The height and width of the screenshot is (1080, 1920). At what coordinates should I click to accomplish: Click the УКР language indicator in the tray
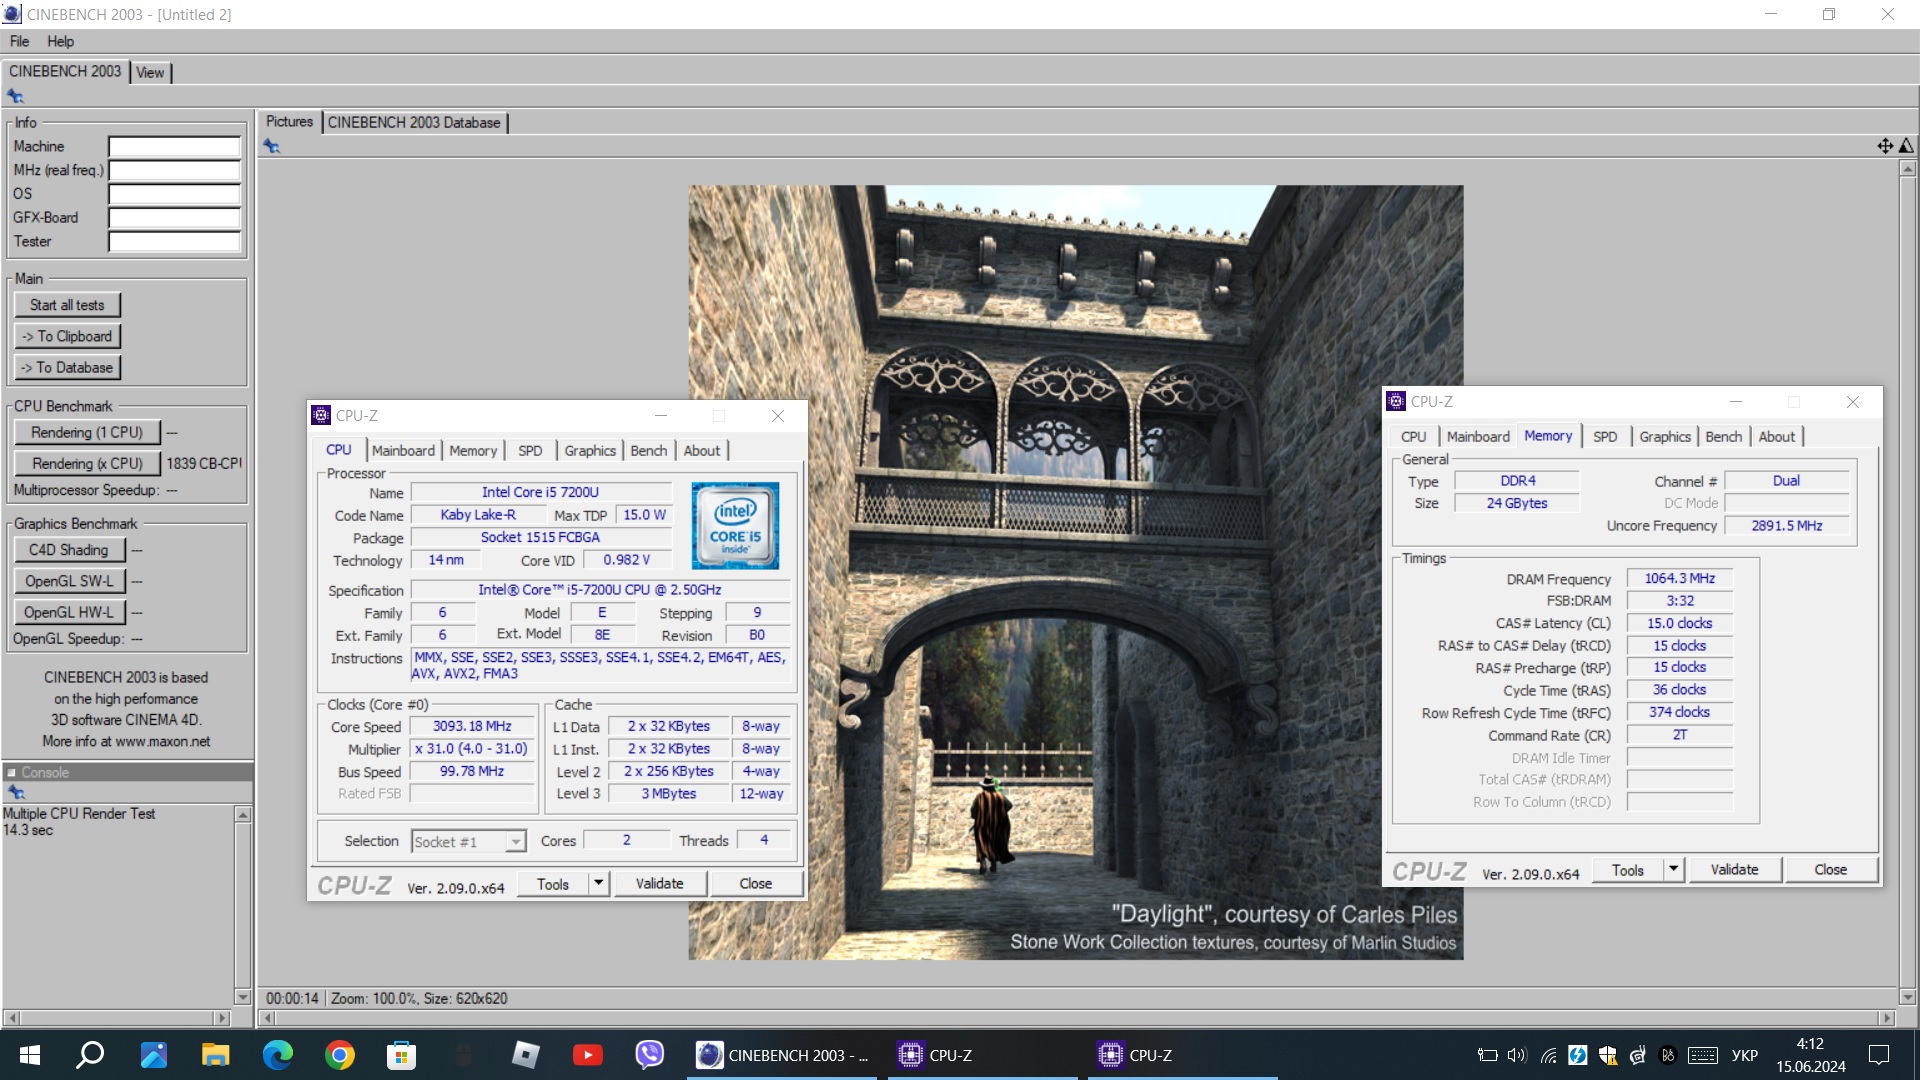1745,1055
